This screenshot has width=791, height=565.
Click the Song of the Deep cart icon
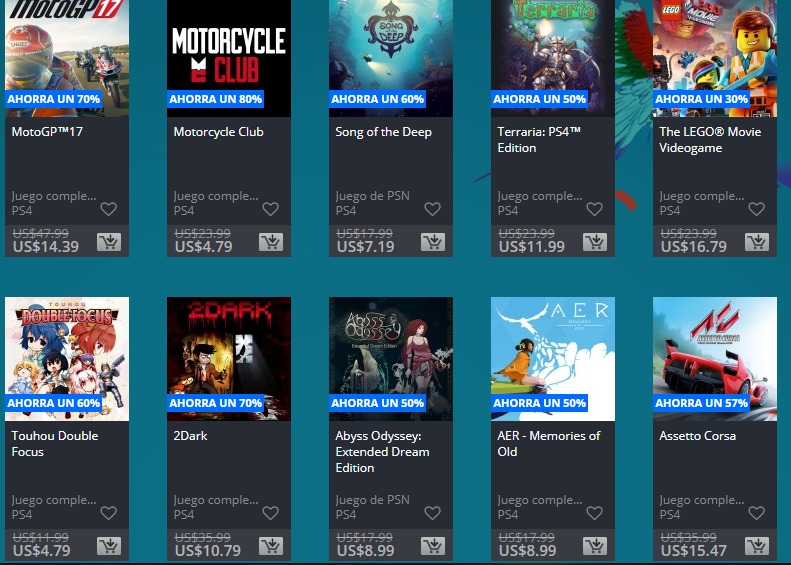(433, 243)
